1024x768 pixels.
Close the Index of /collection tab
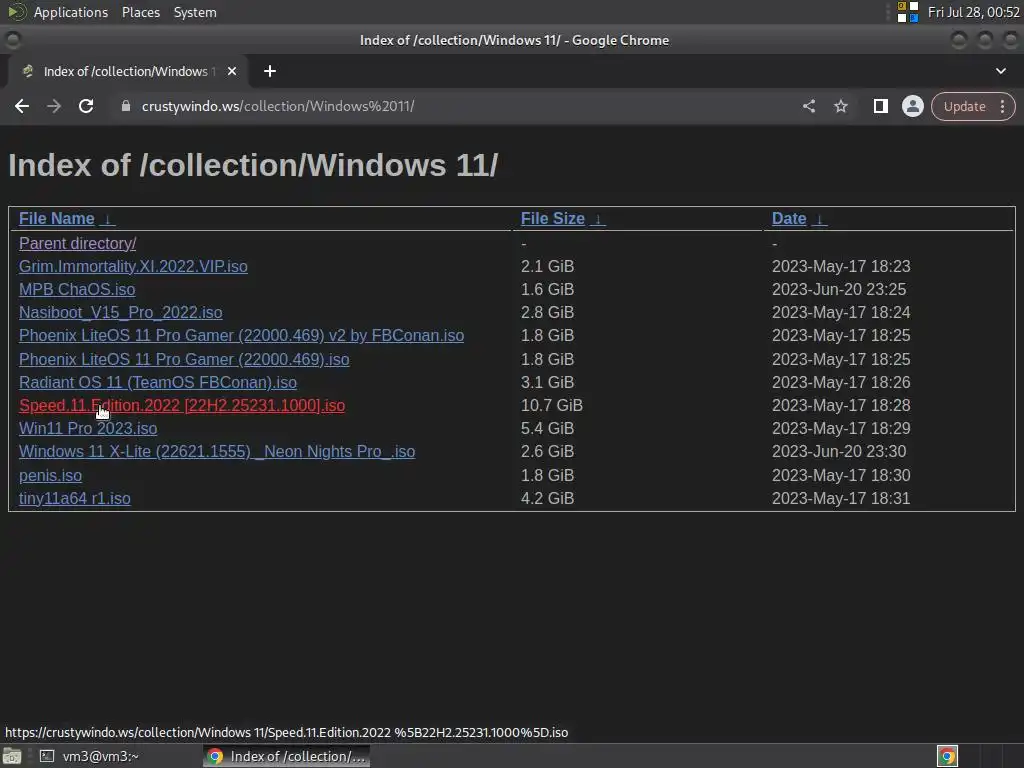pos(232,71)
